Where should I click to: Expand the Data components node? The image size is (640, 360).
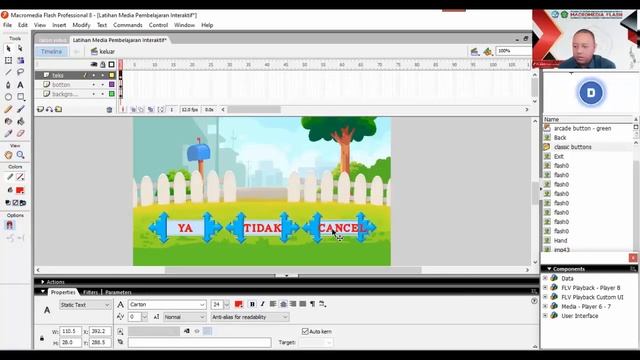545,278
